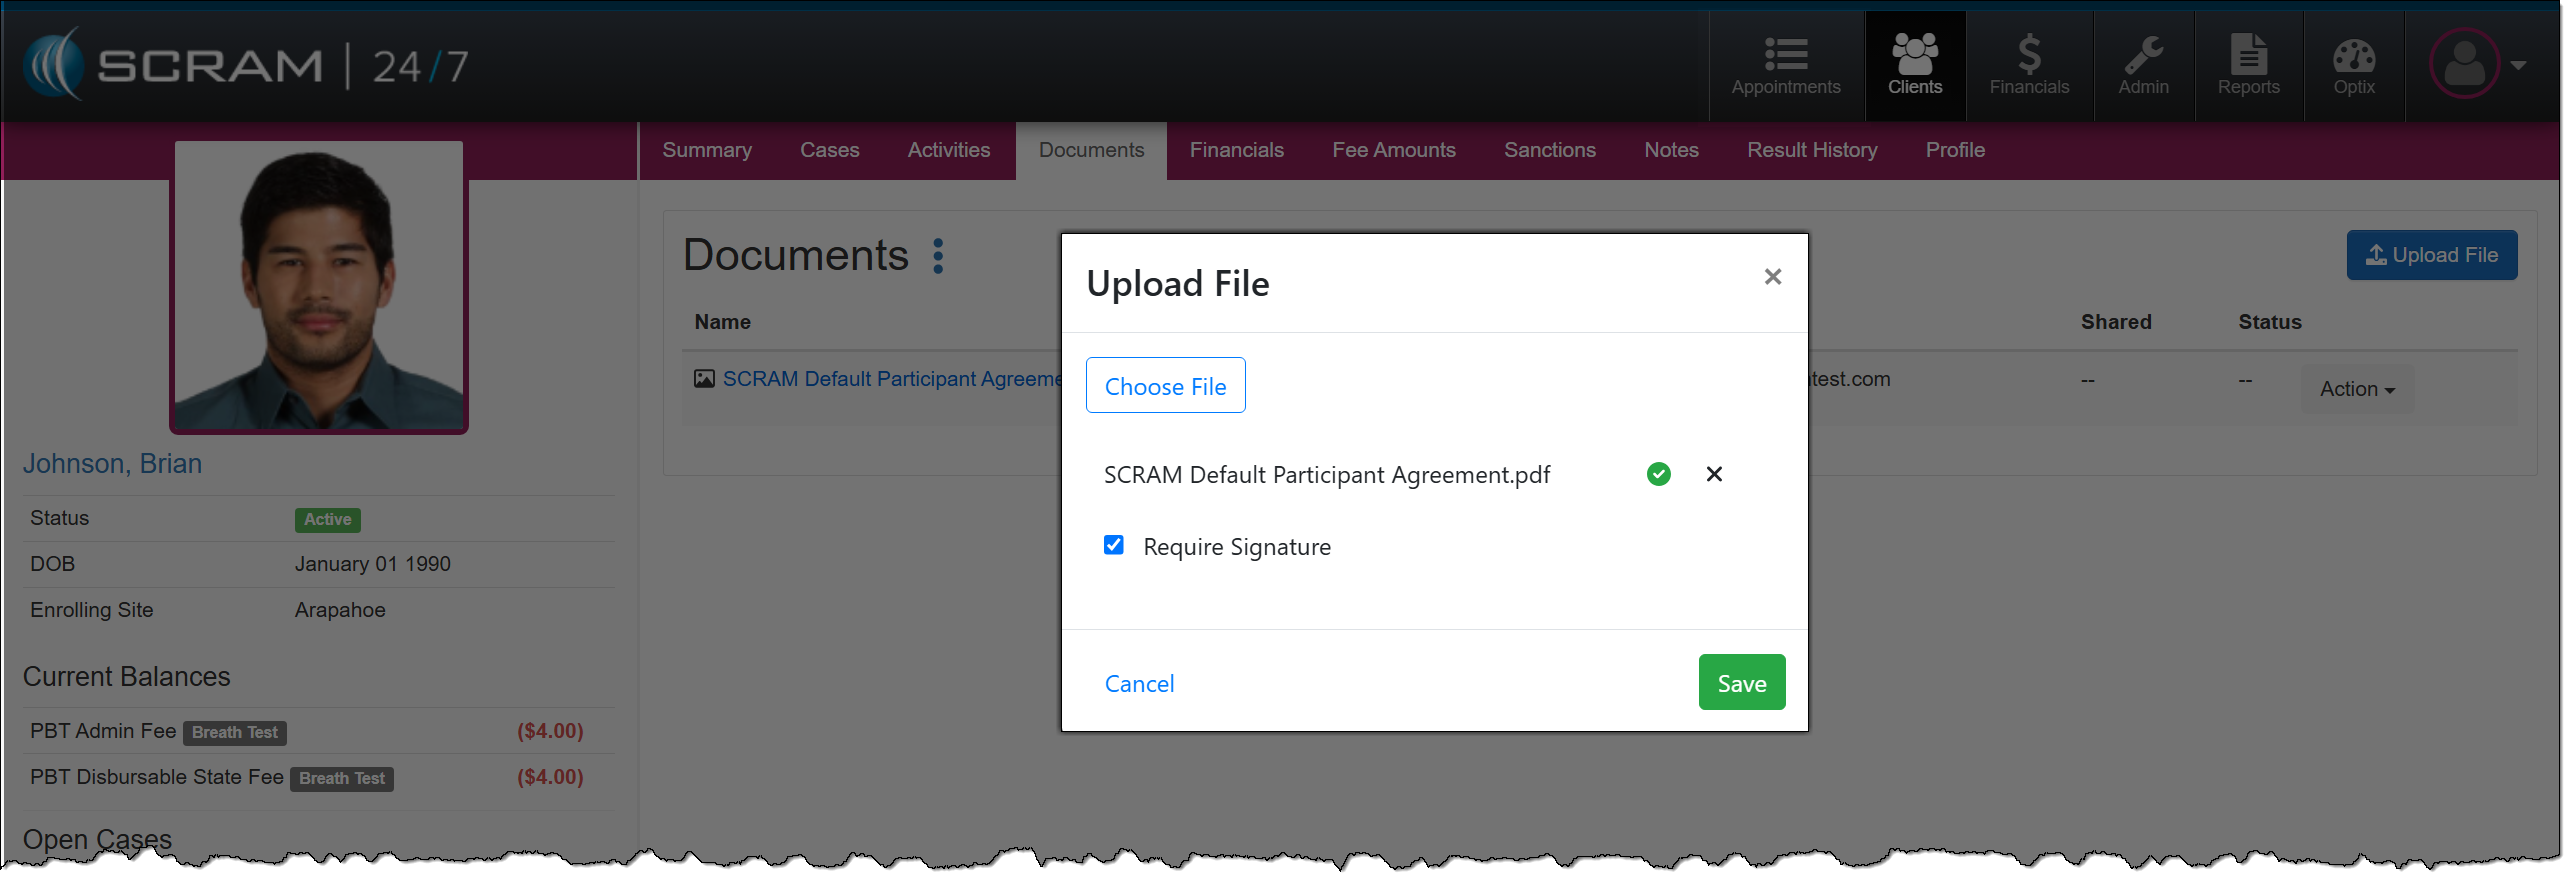The height and width of the screenshot is (885, 2567).
Task: Open the Appointments list icon
Action: pyautogui.click(x=1785, y=55)
